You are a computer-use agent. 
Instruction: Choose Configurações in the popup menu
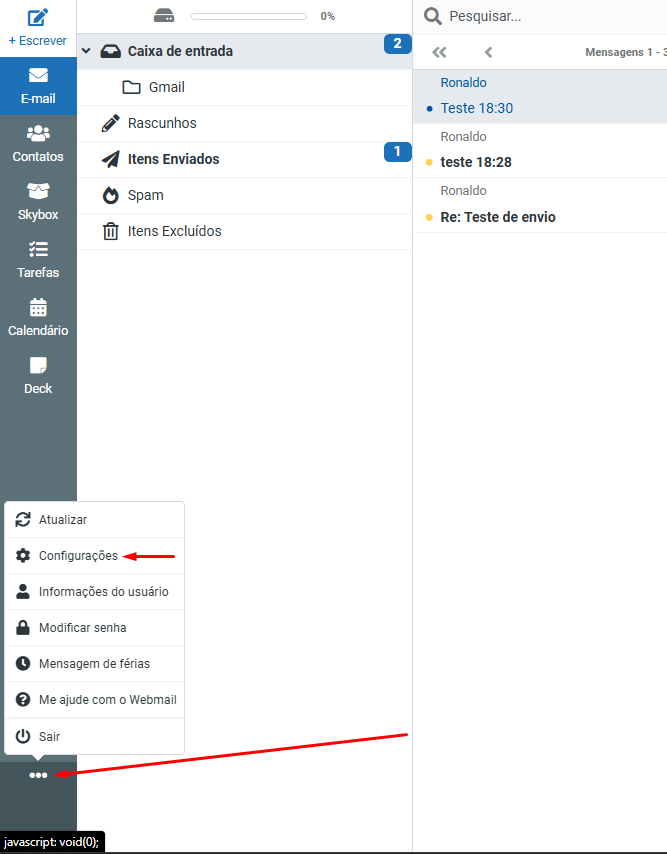click(94, 556)
